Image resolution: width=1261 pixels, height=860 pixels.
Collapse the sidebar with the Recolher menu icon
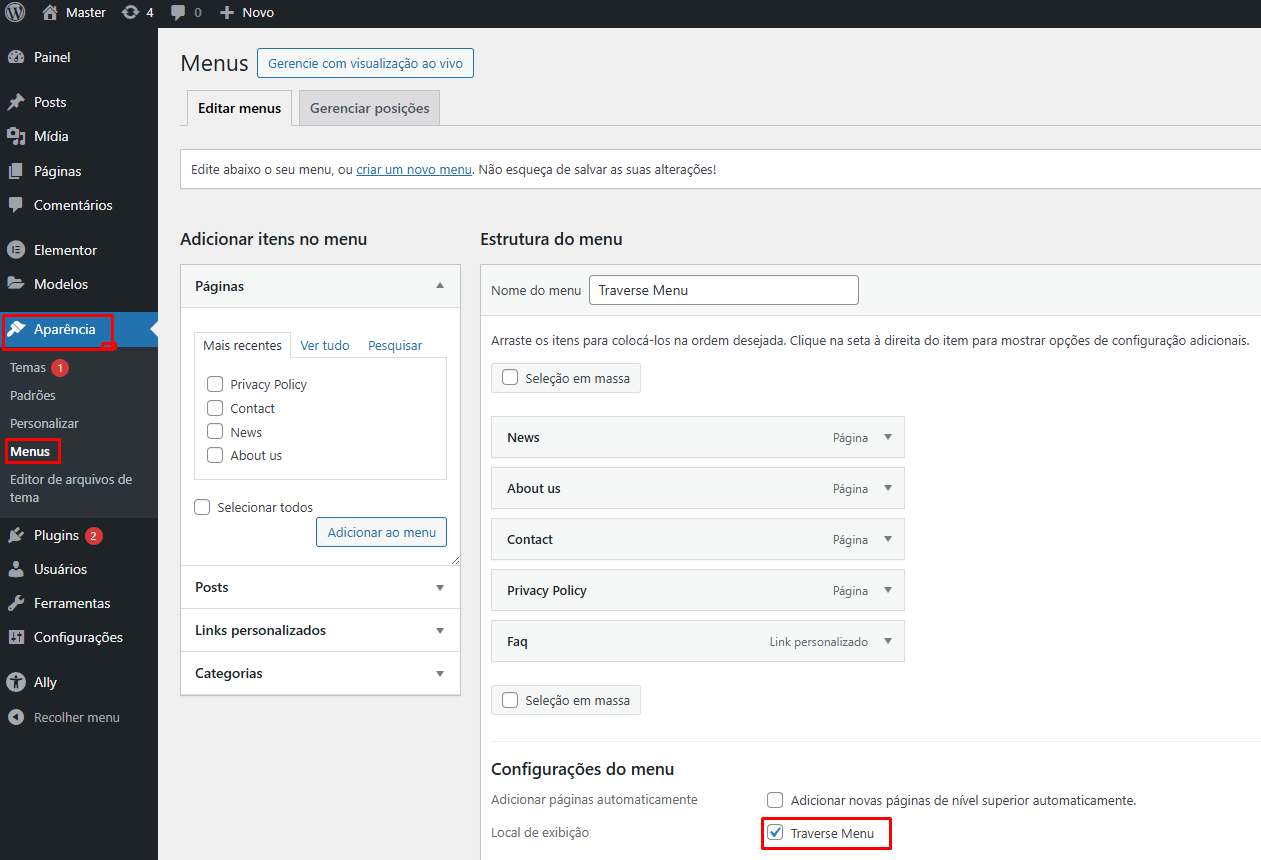tap(15, 717)
